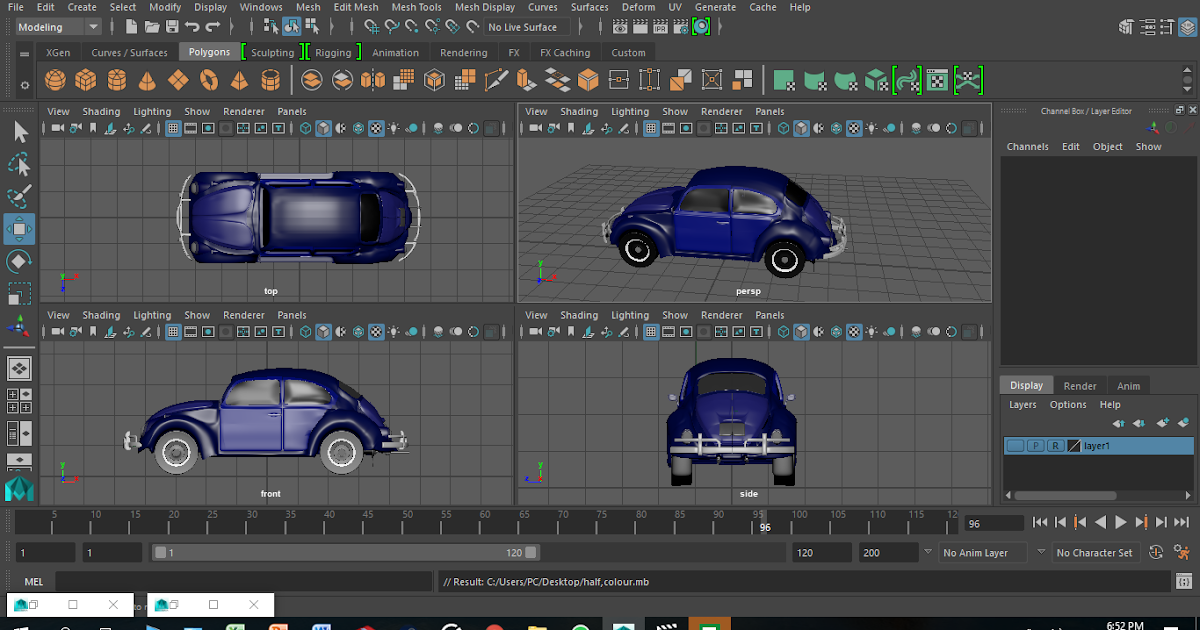Toggle the P playback flag on layer1

click(1036, 445)
